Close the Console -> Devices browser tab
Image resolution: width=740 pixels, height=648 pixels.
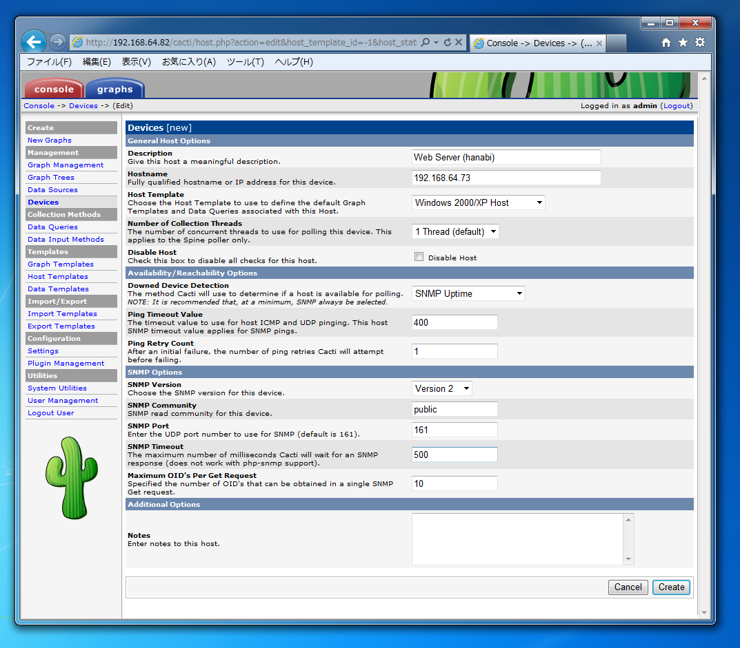599,43
